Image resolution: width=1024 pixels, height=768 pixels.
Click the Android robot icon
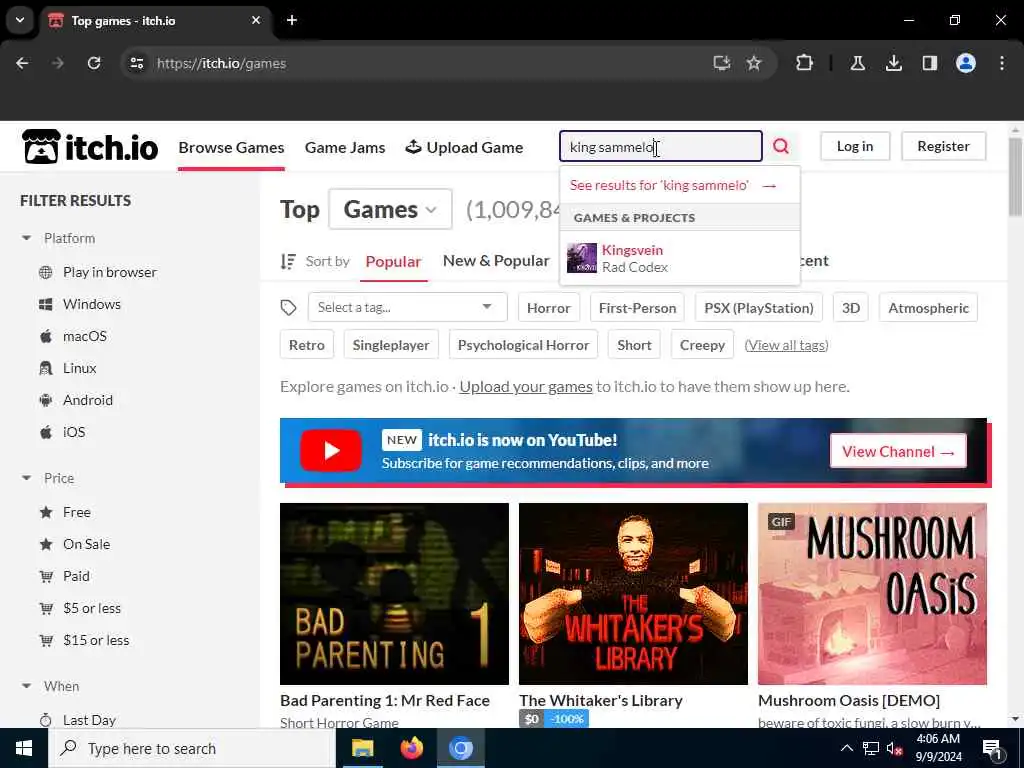(46, 400)
